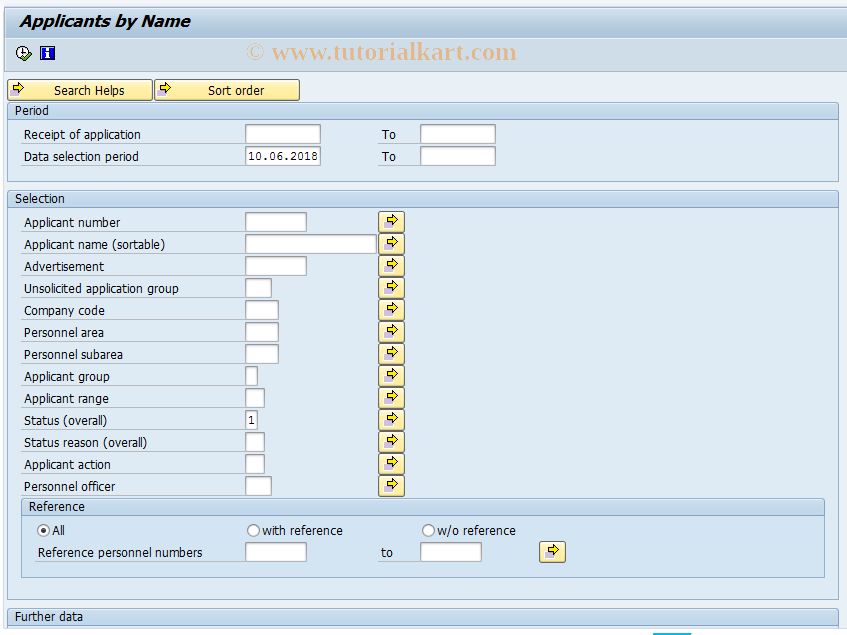Open multiple selection for Applicant name (sortable)

392,244
